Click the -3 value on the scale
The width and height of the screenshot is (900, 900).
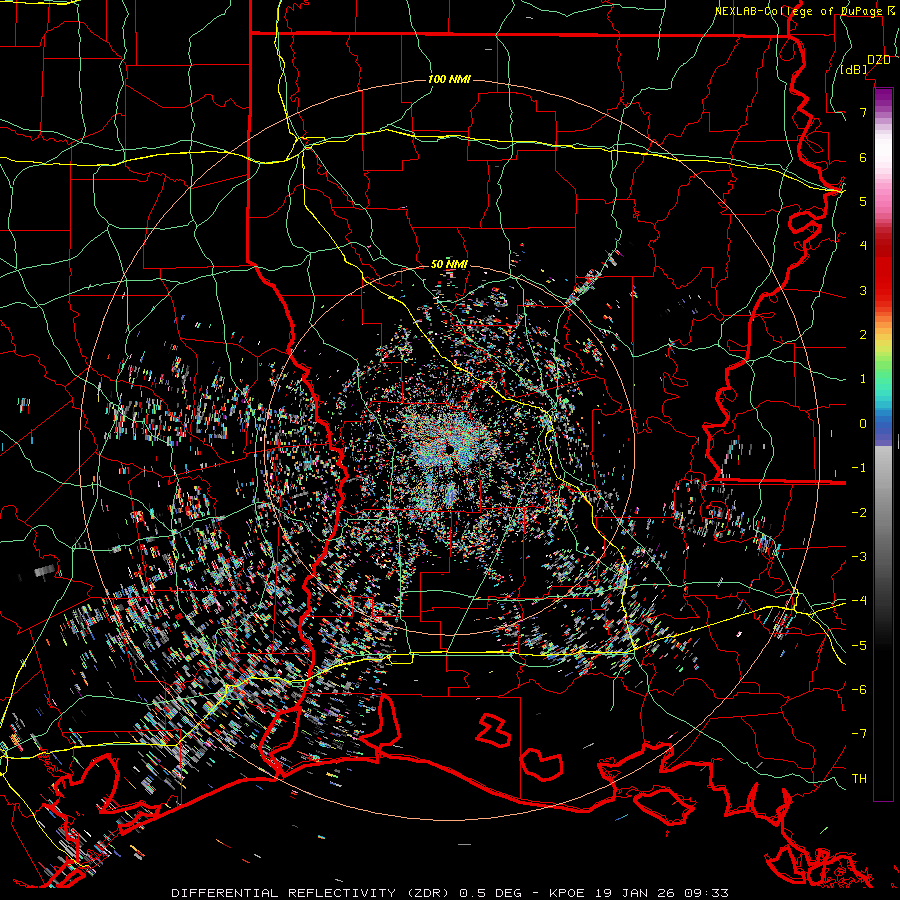click(859, 556)
